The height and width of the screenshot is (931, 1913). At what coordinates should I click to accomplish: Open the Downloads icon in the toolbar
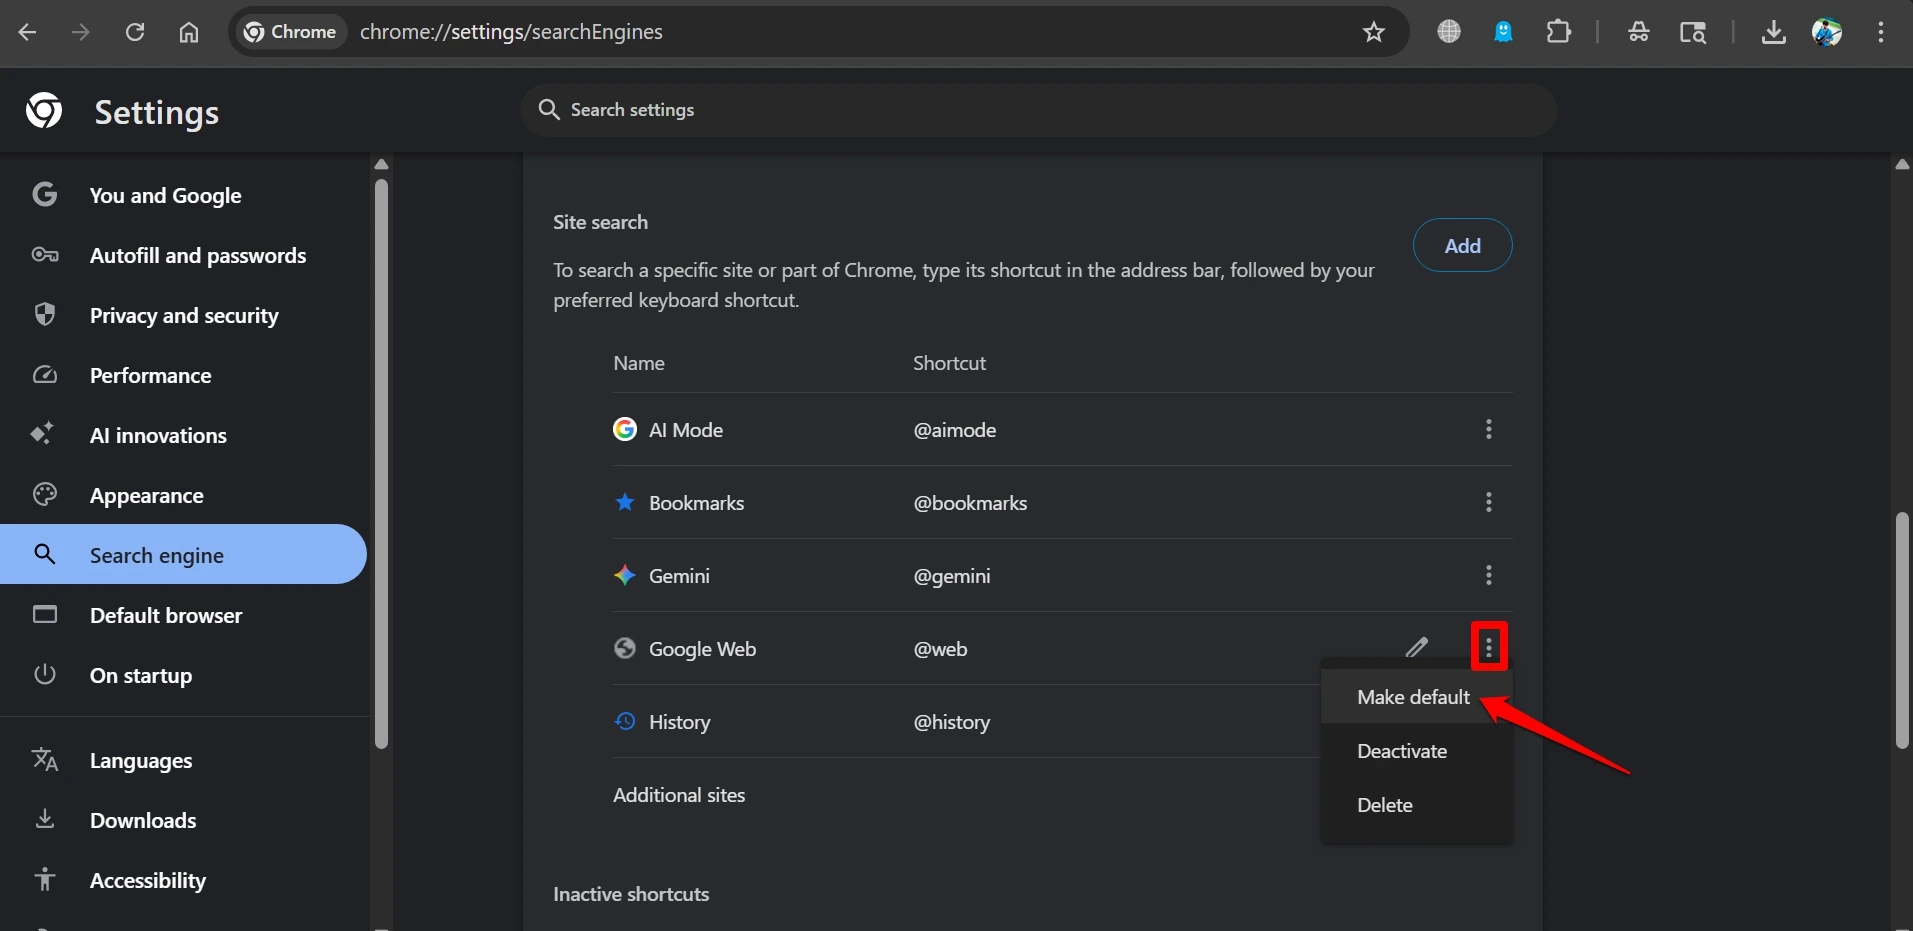click(x=1773, y=32)
